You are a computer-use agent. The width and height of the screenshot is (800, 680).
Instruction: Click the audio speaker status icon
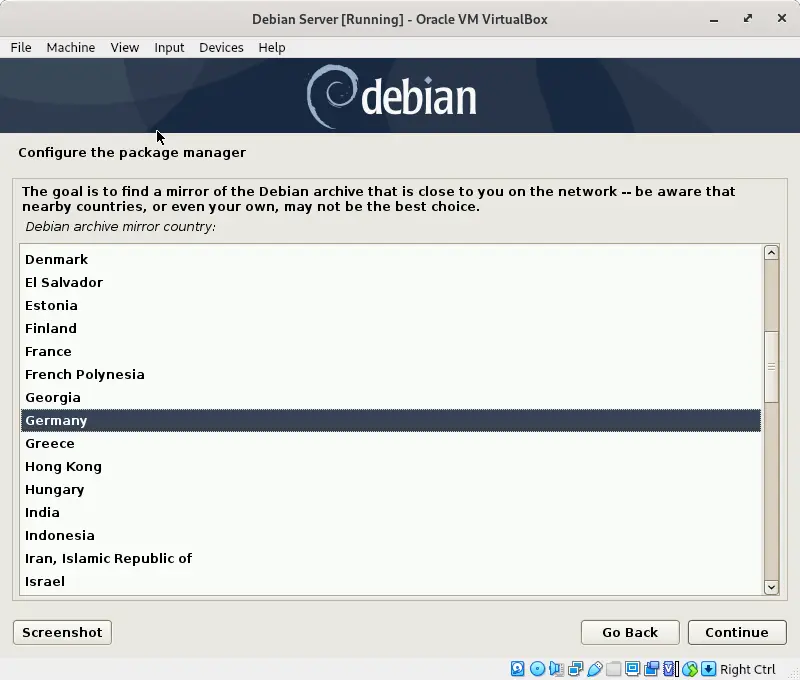pyautogui.click(x=556, y=668)
